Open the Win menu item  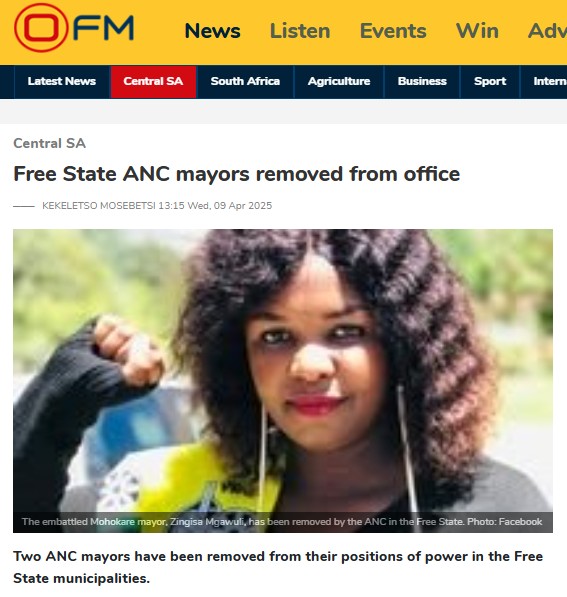point(477,31)
